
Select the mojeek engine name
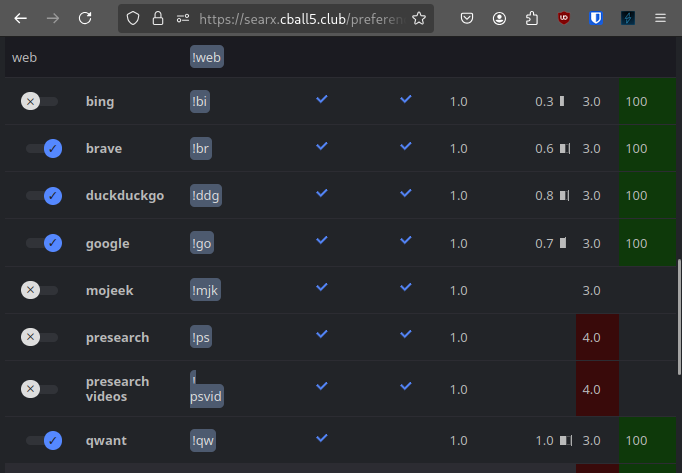click(110, 290)
